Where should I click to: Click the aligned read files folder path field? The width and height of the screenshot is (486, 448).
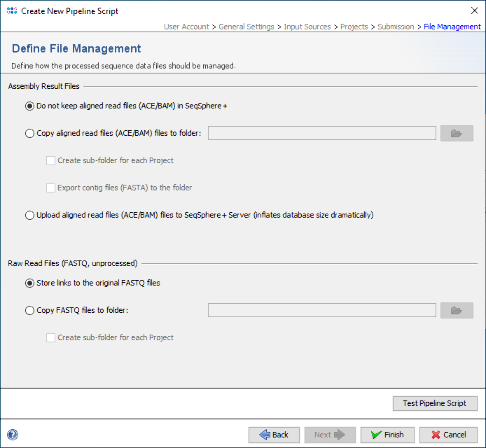pyautogui.click(x=322, y=133)
